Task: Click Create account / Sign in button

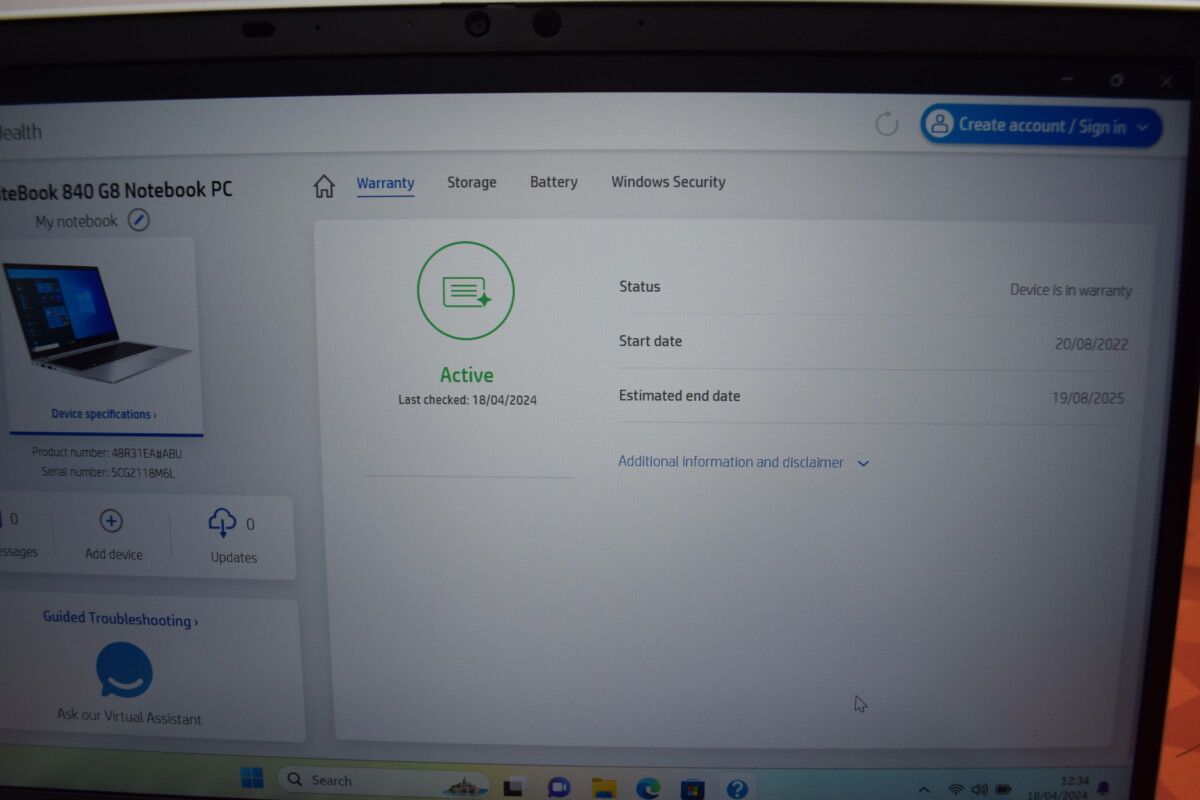Action: click(x=1041, y=126)
